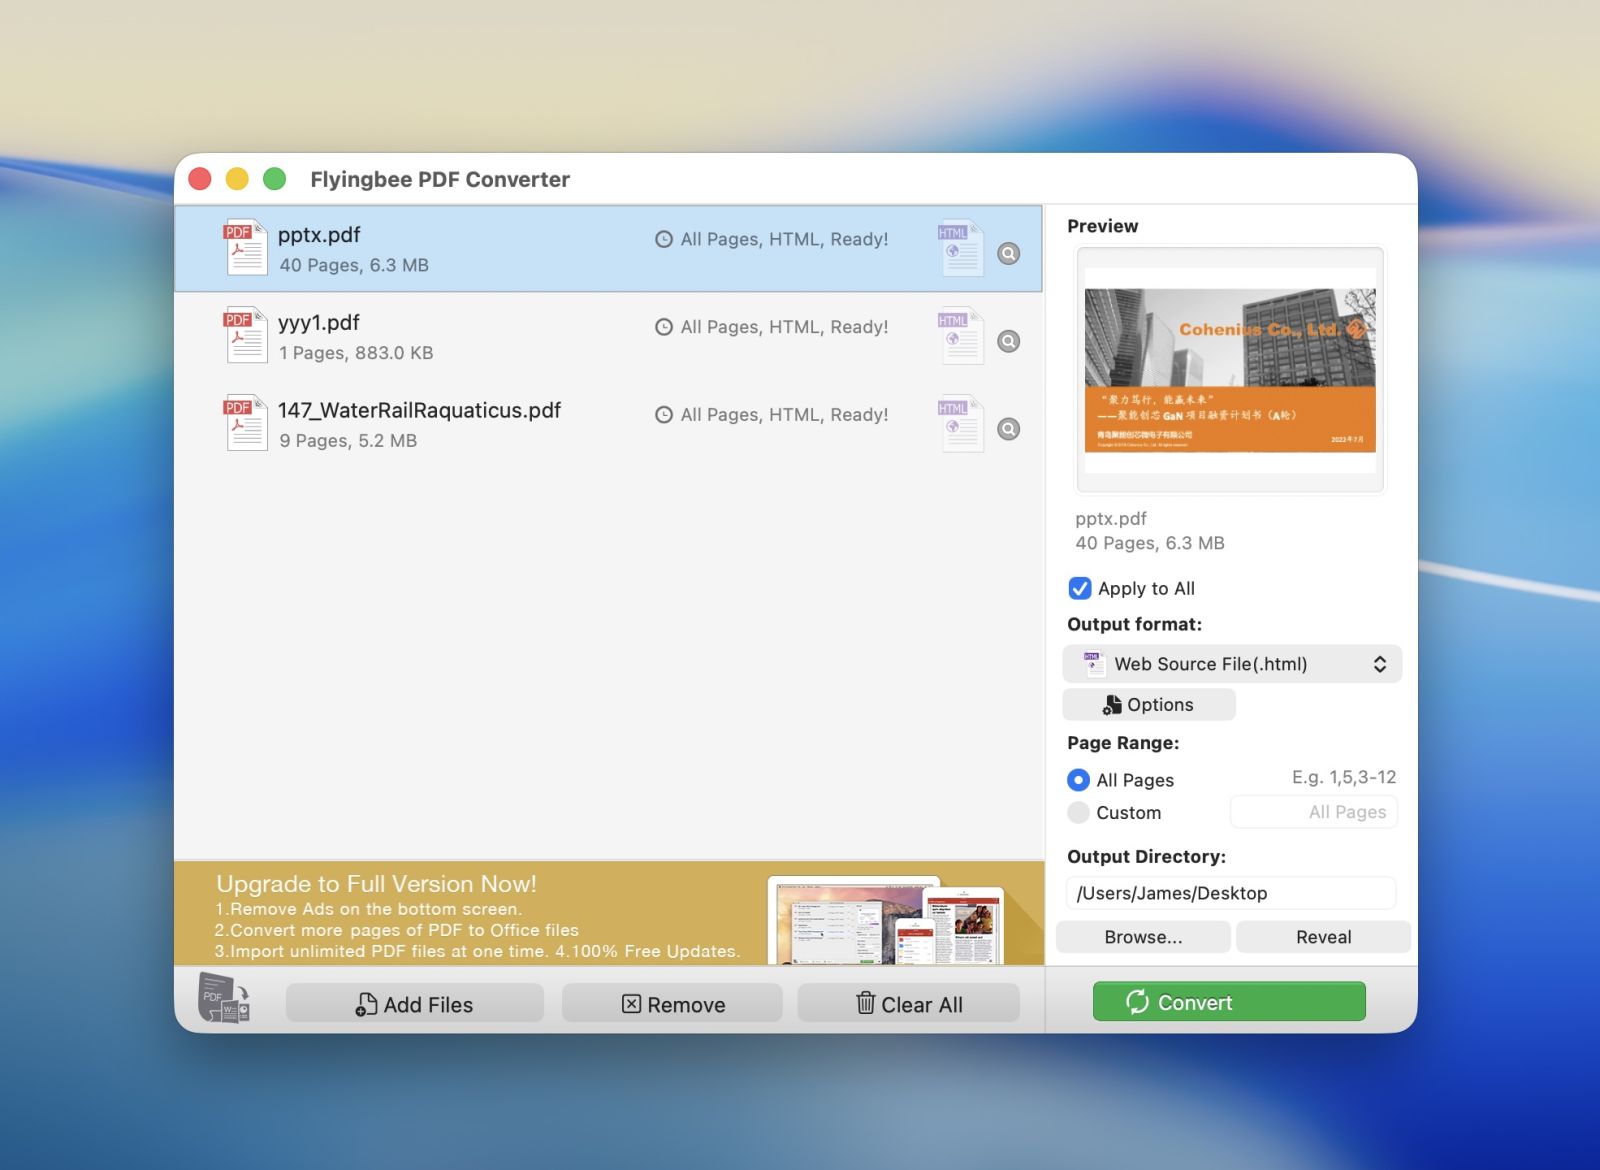This screenshot has height=1170, width=1600.
Task: Choose the Custom page range radio button
Action: 1078,813
